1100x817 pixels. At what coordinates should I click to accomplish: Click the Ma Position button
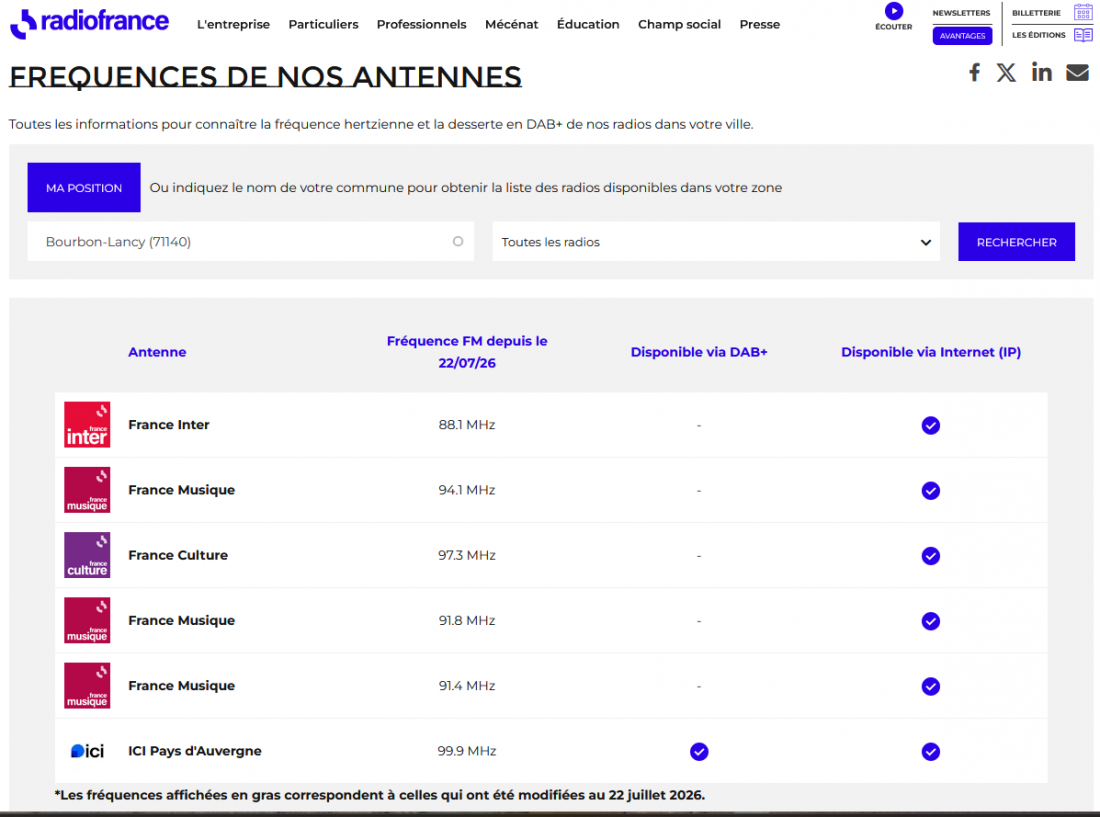(83, 187)
